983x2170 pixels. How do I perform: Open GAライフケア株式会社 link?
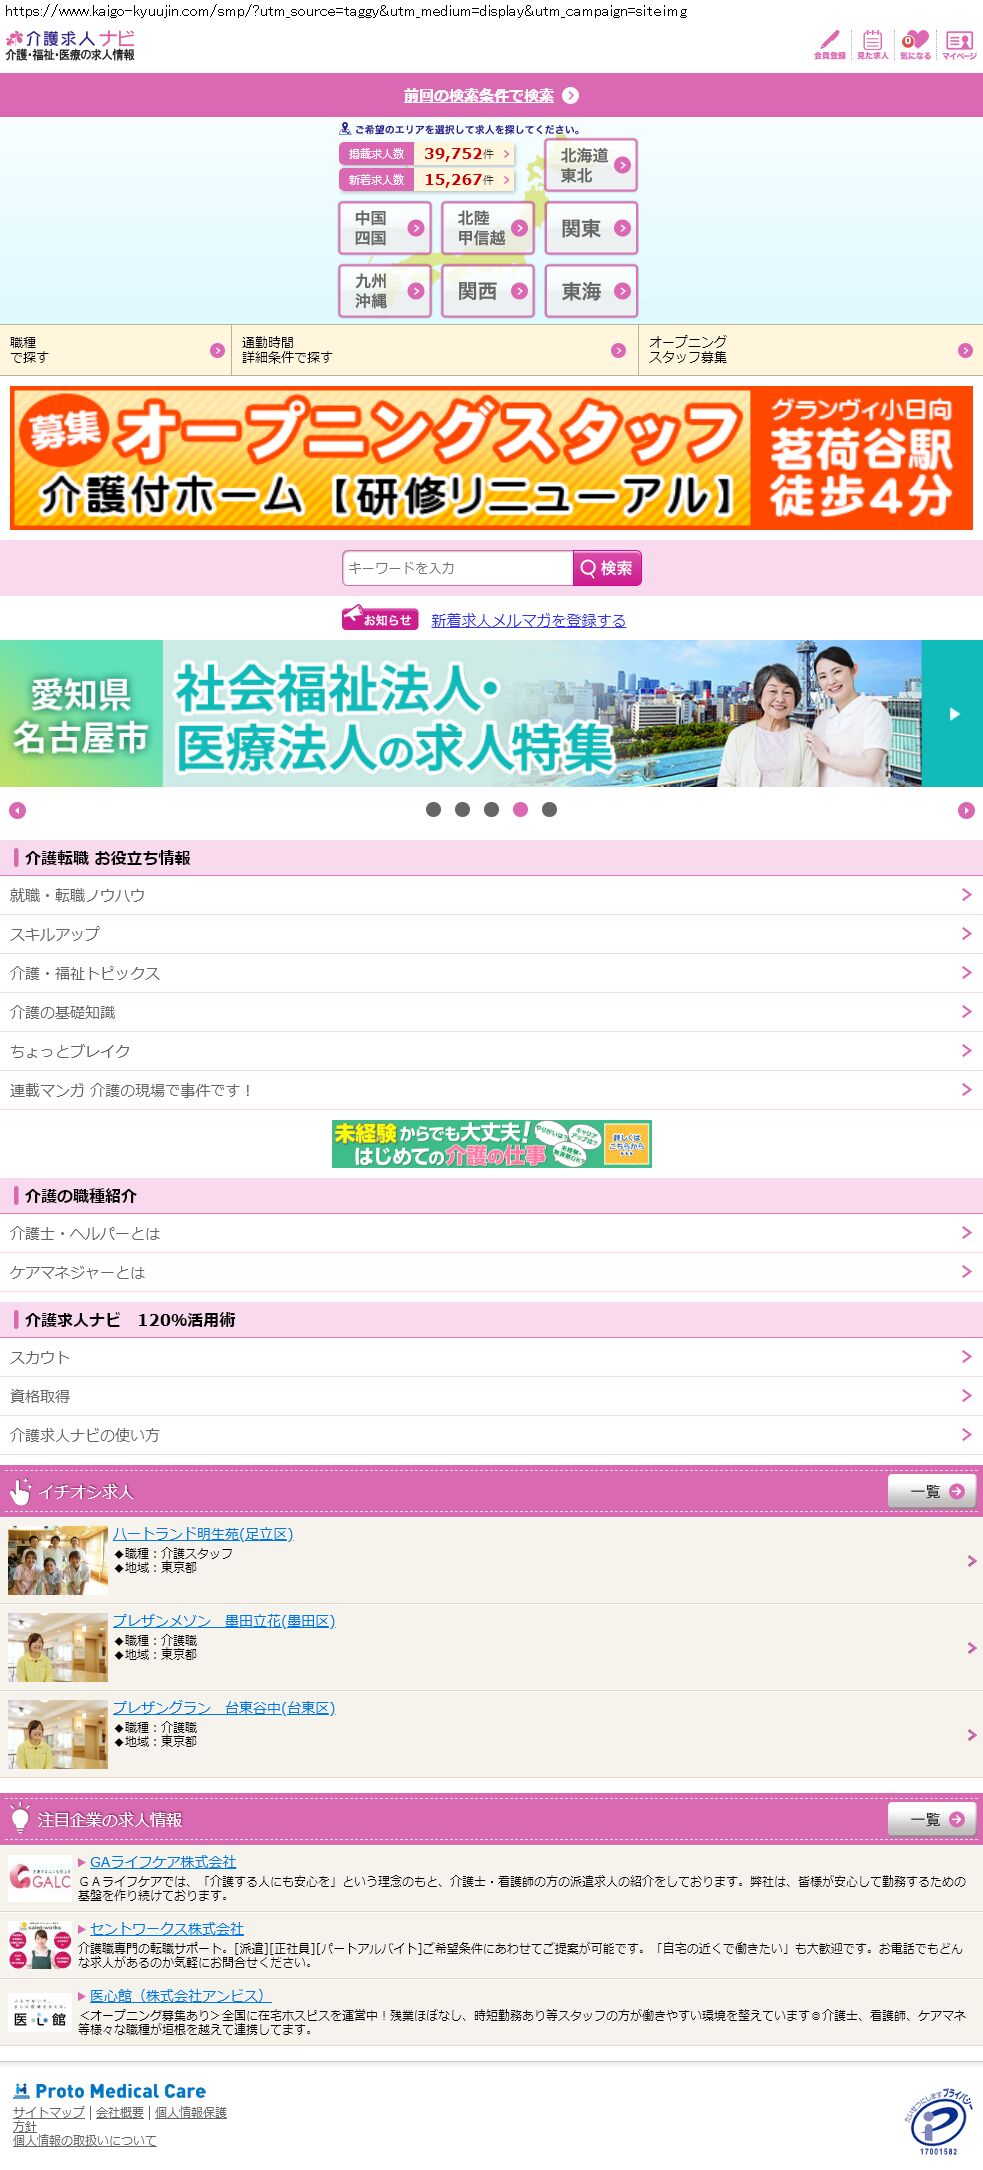163,1862
